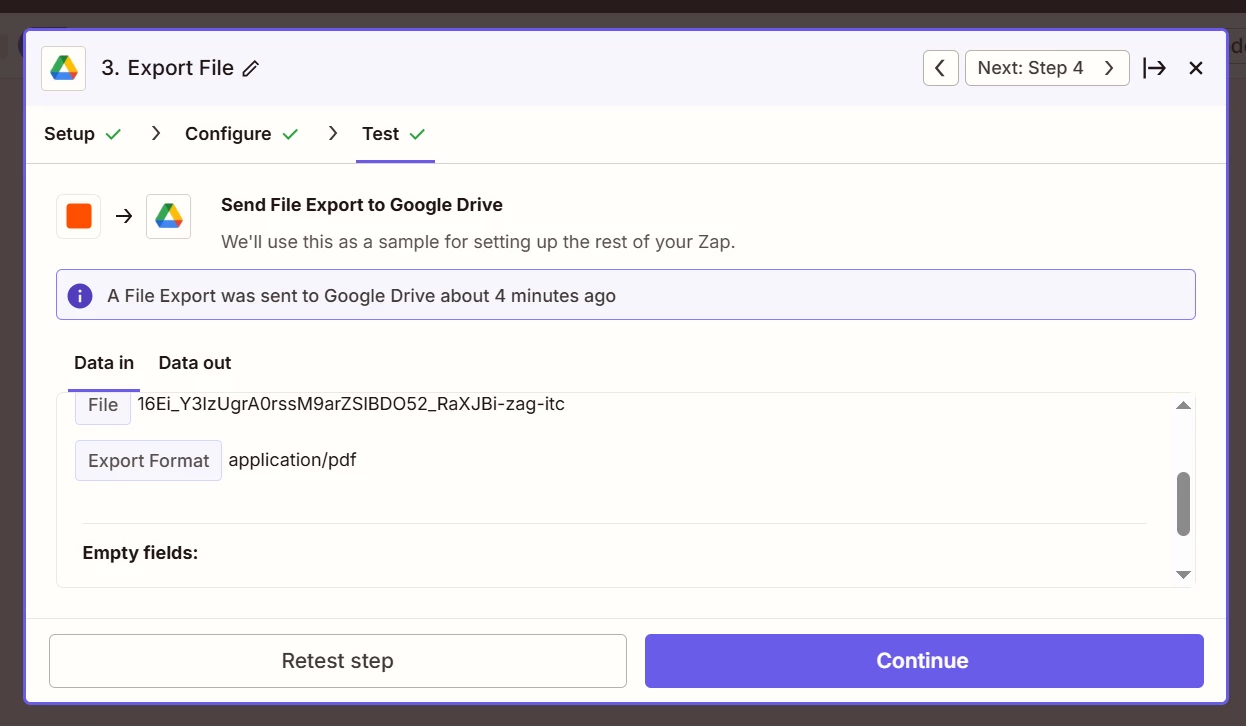Viewport: 1246px width, 726px height.
Task: Select the Test tab
Action: coord(394,134)
